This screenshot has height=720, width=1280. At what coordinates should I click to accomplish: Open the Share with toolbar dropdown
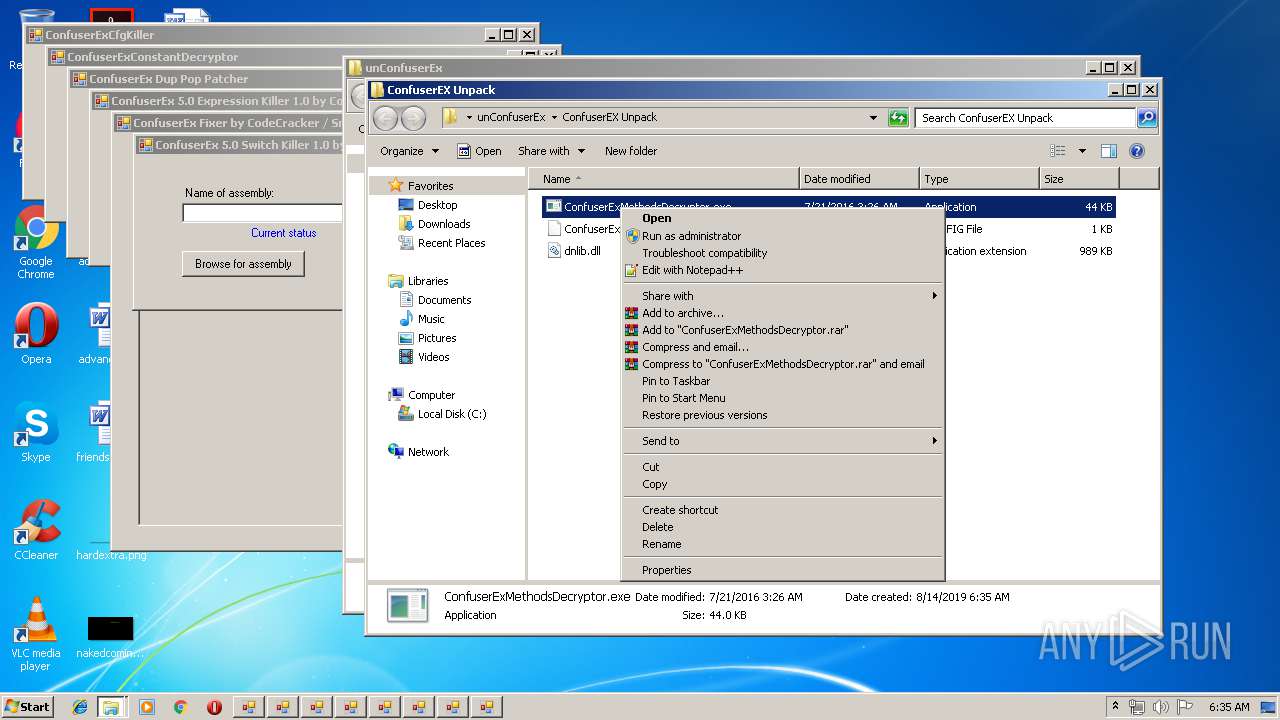click(551, 151)
